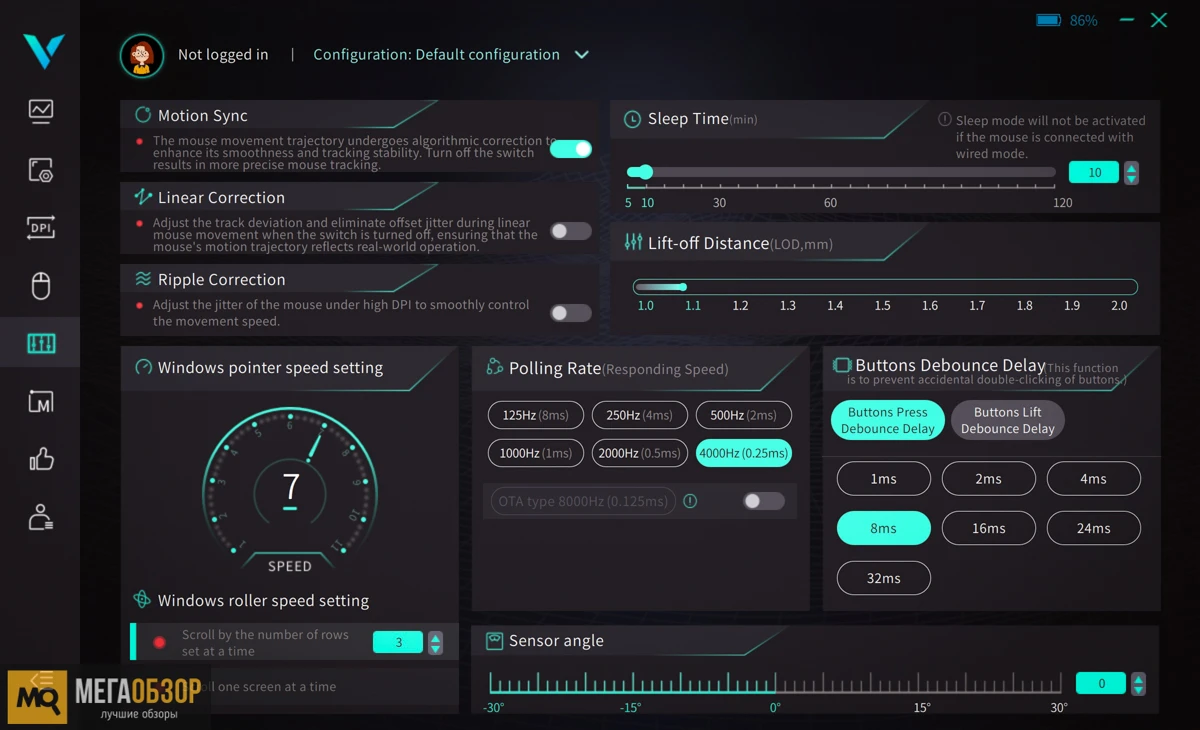Enable Ripple Correction
The height and width of the screenshot is (730, 1200).
(570, 313)
